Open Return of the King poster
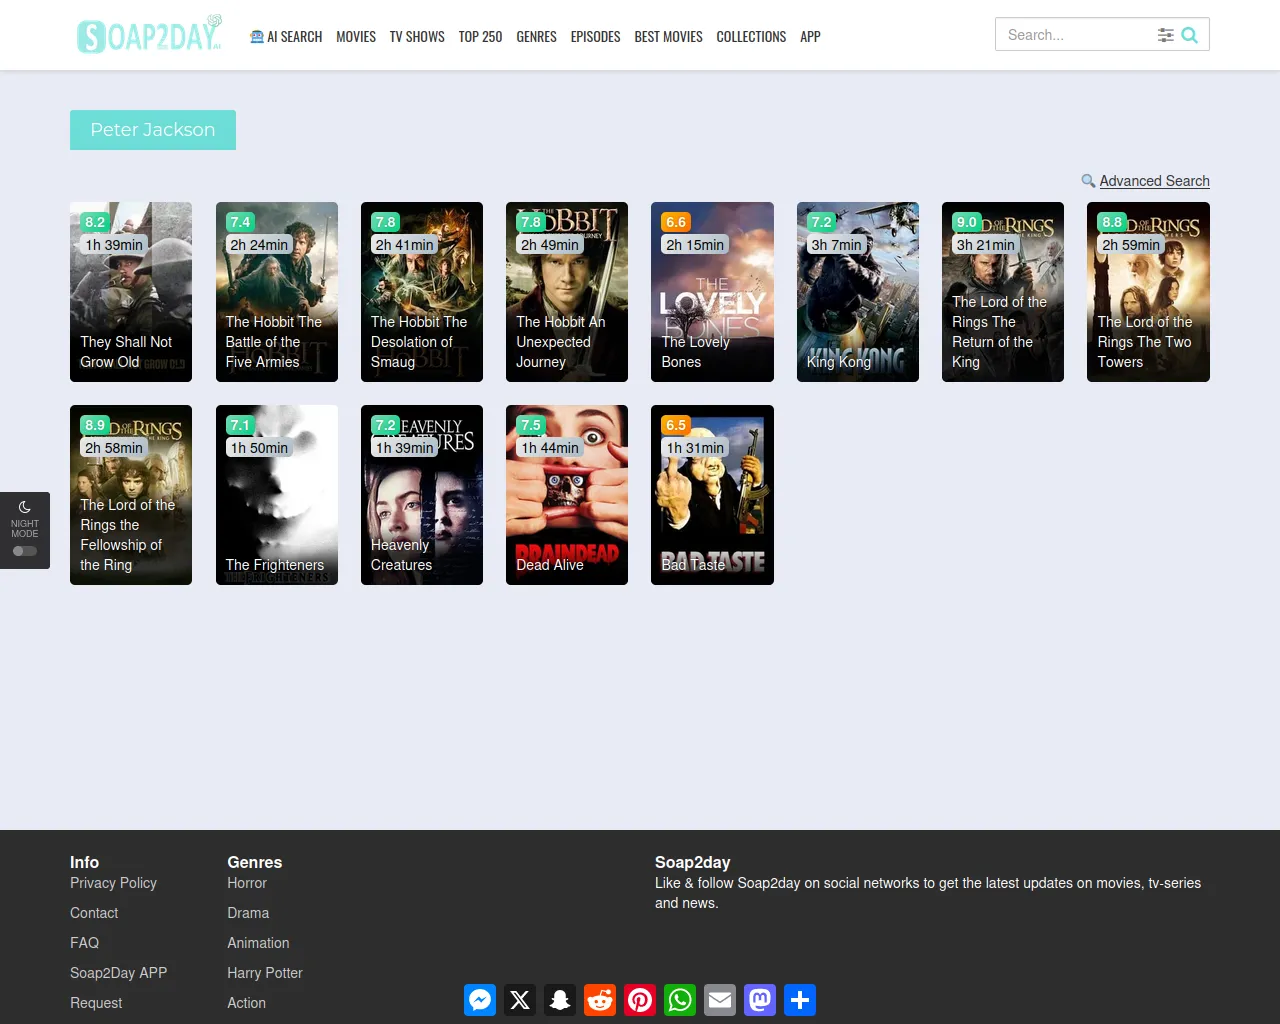 pyautogui.click(x=1003, y=292)
